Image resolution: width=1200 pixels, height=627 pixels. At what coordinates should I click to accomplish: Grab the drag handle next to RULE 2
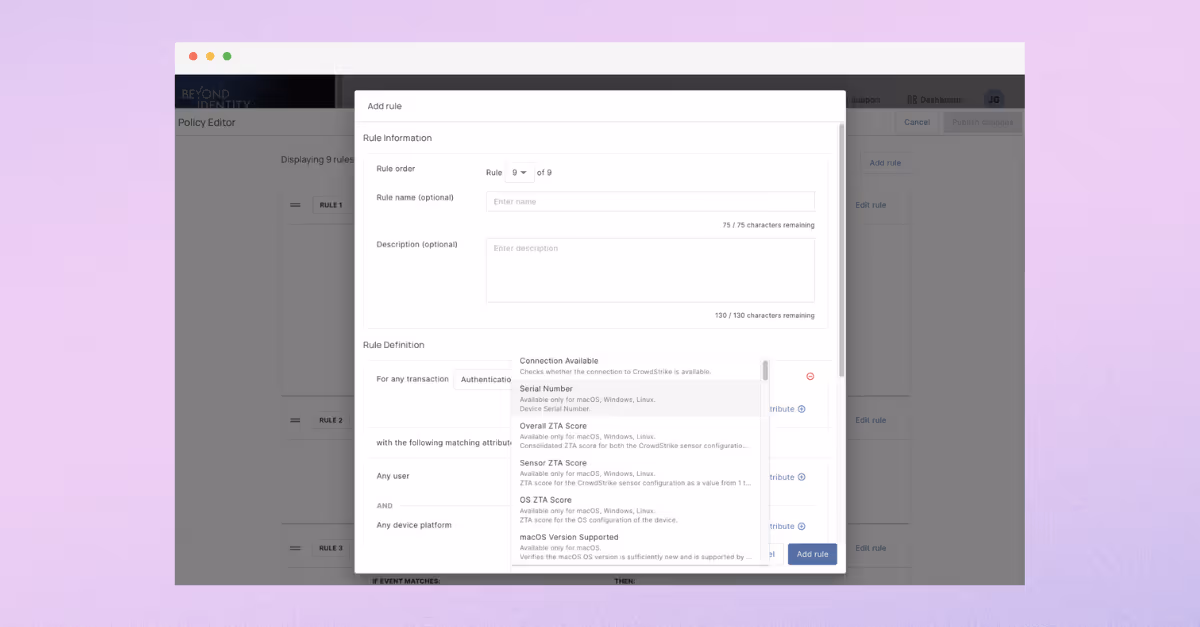tap(295, 420)
